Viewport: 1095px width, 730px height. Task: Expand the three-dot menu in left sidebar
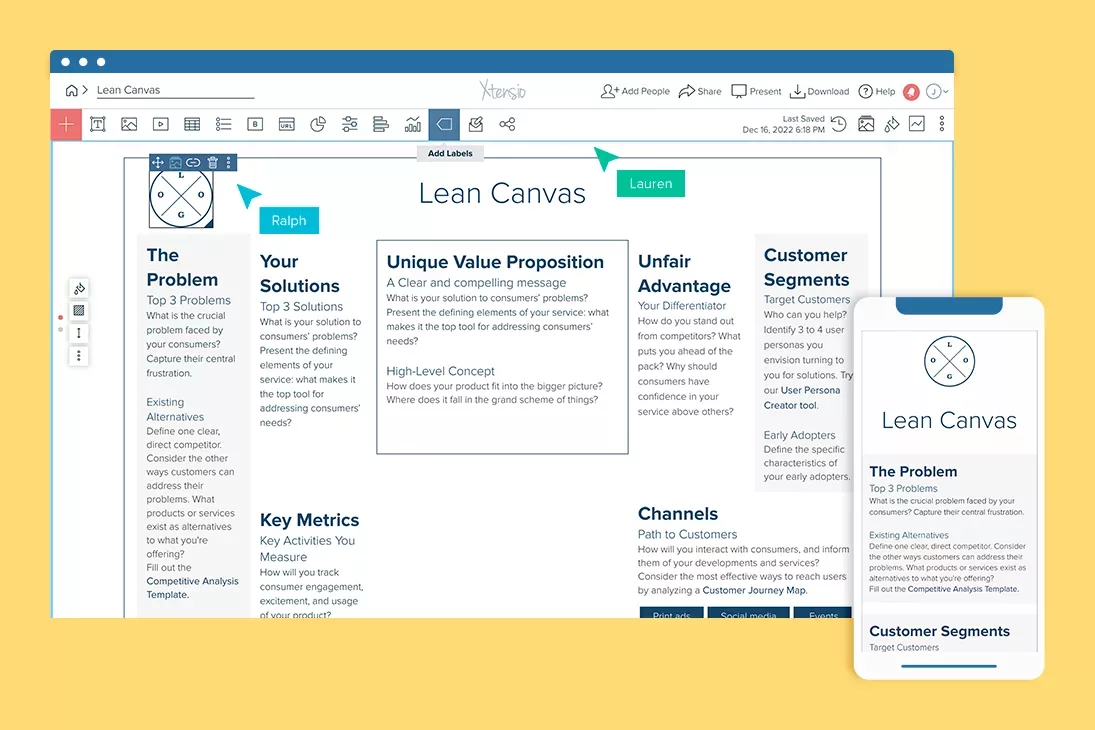click(x=79, y=355)
